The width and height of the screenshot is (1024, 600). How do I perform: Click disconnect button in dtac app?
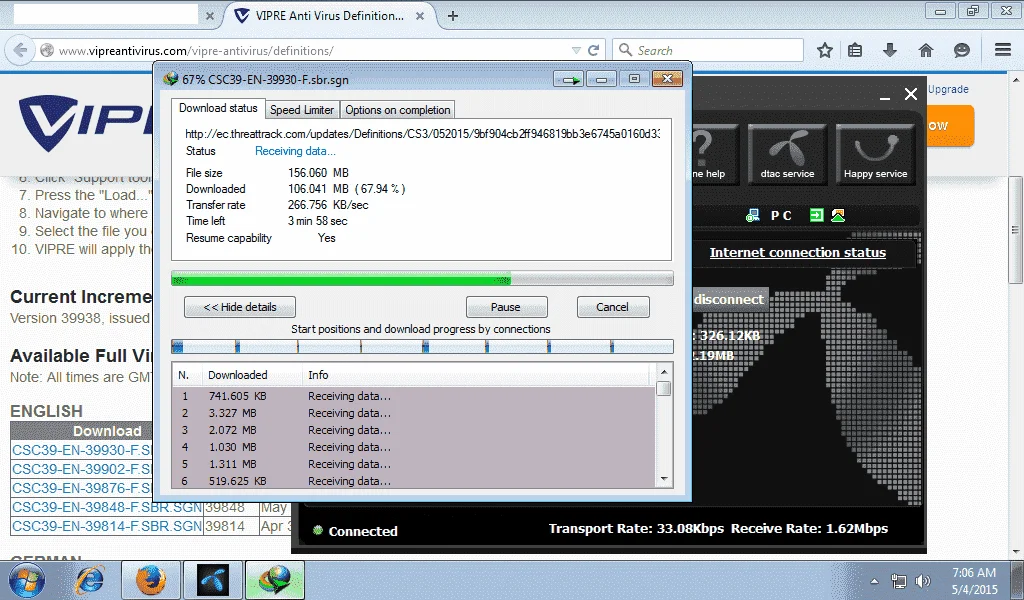tap(729, 299)
